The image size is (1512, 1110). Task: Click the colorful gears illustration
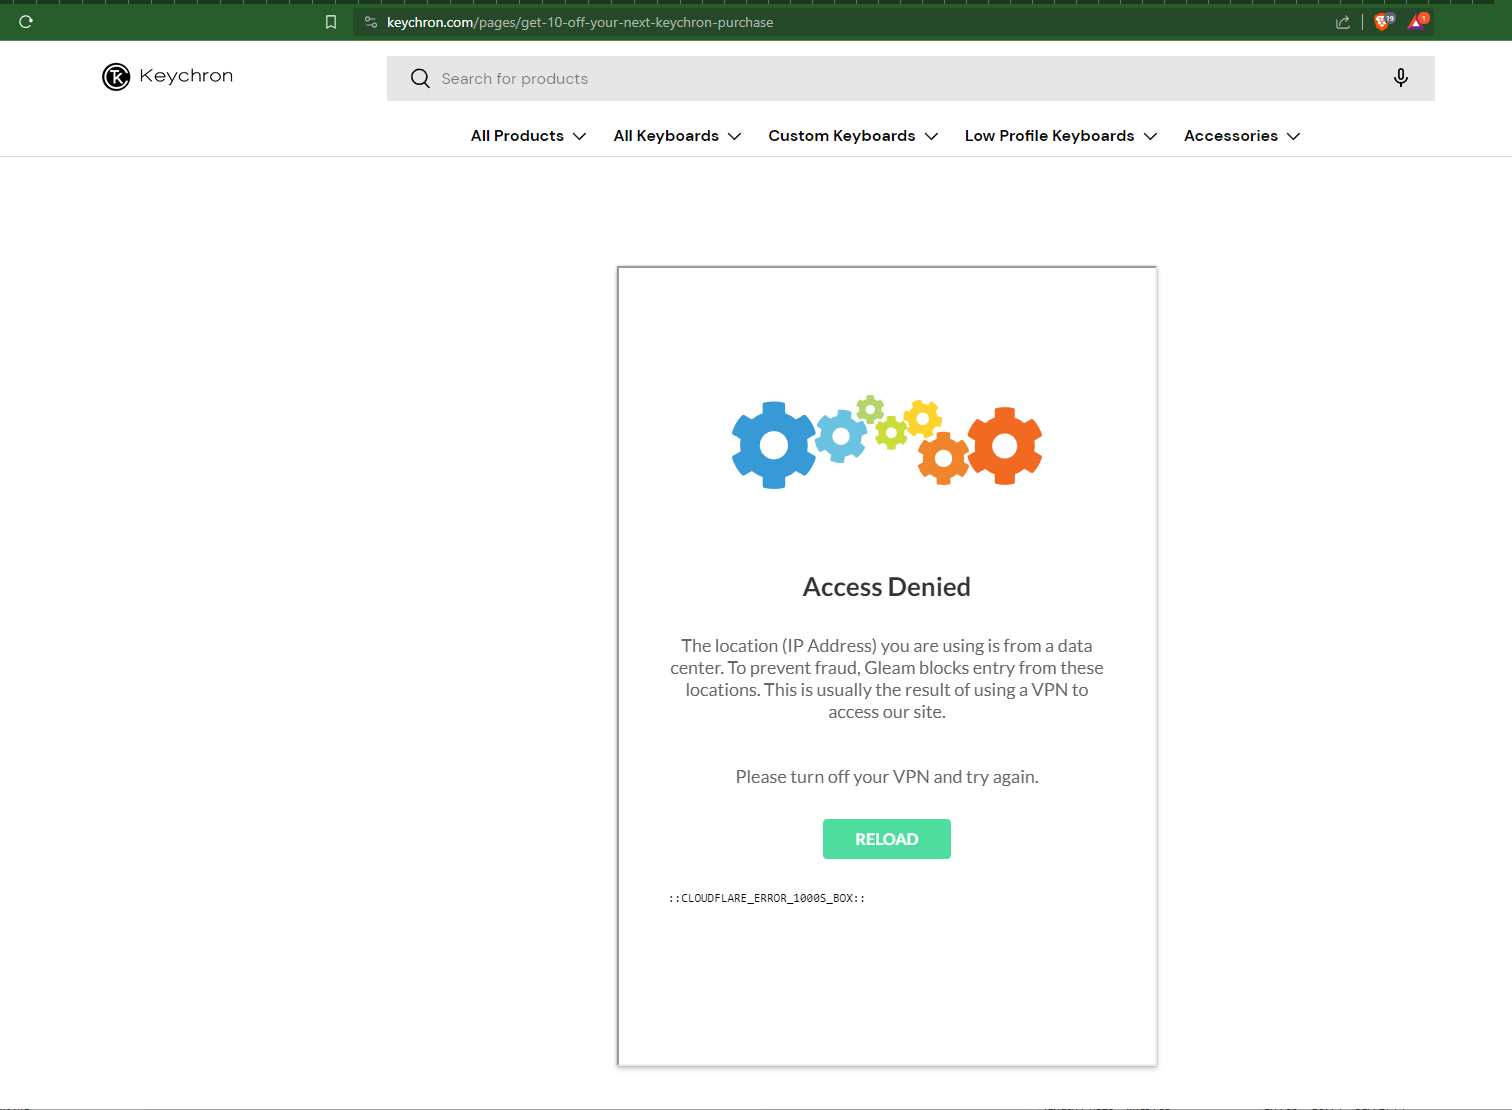[x=887, y=443]
